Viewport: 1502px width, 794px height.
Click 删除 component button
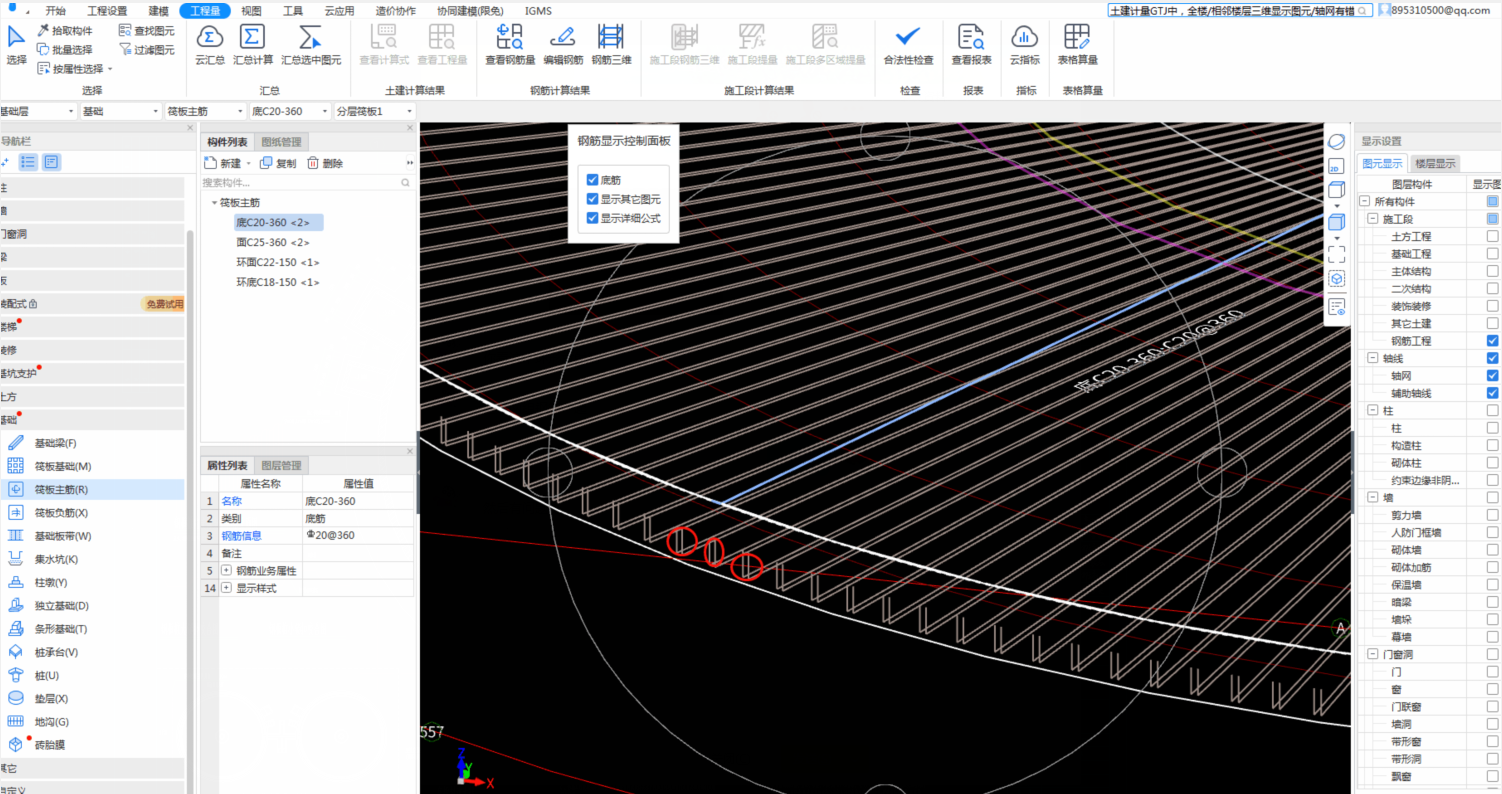tap(325, 163)
